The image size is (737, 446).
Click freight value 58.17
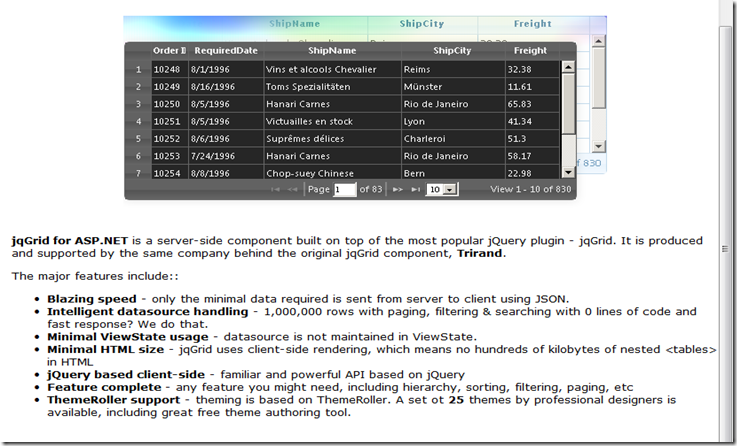(533, 156)
